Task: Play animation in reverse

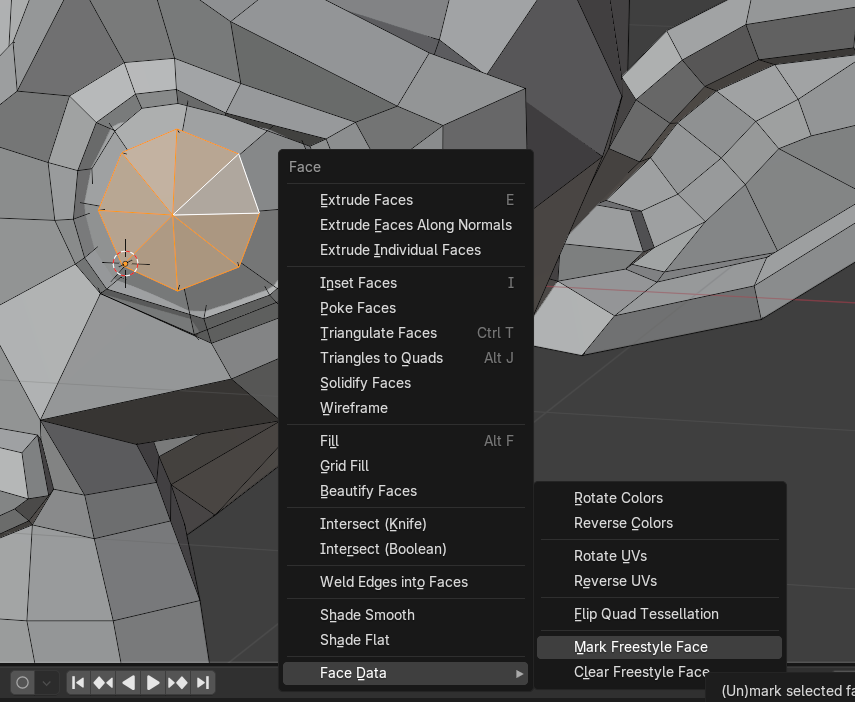Action: pos(128,682)
